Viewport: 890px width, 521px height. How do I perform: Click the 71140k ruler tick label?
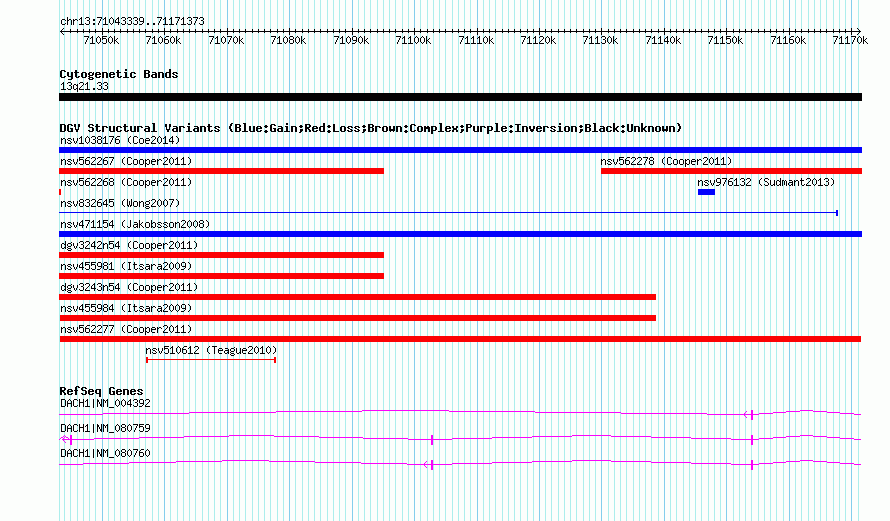(x=663, y=40)
